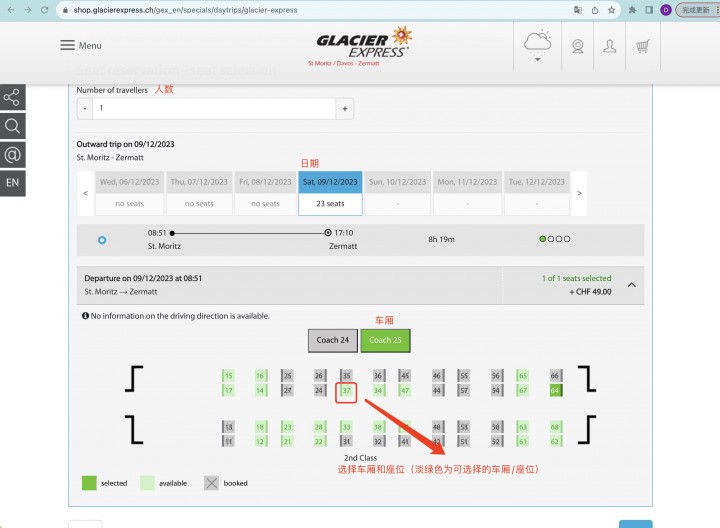720x528 pixels.
Task: Select available seat 37
Action: 346,391
